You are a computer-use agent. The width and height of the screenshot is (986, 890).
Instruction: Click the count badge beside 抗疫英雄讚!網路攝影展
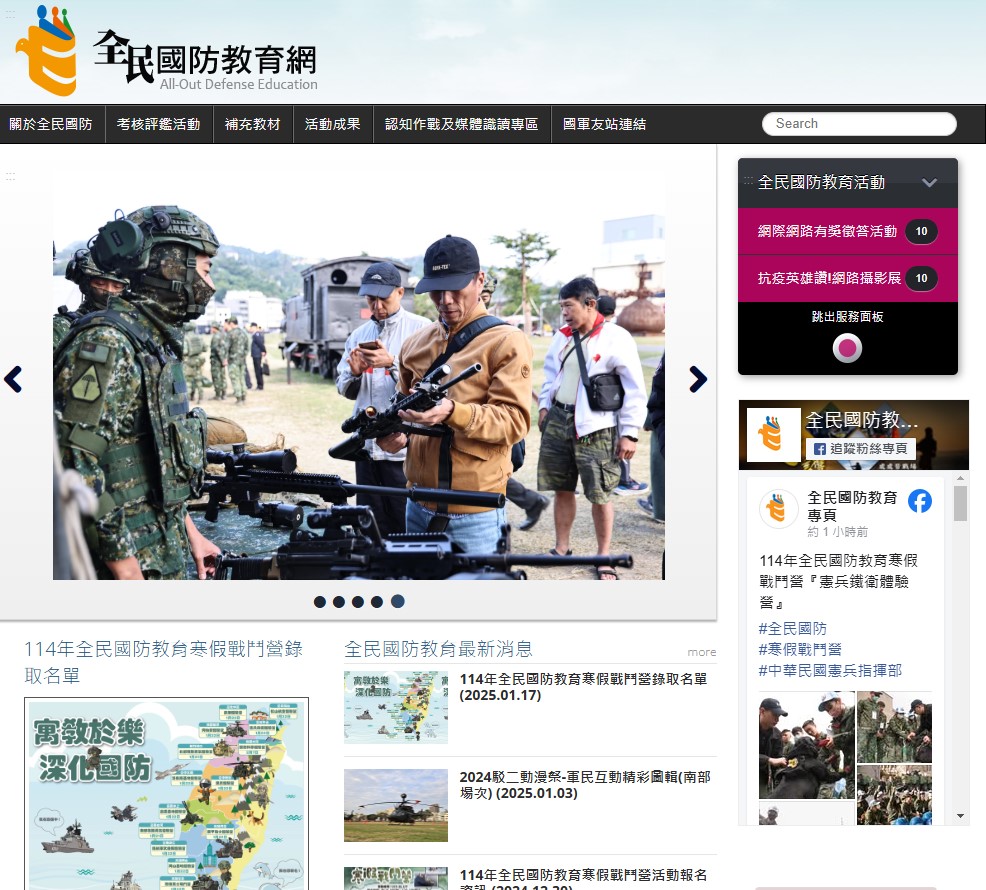(x=921, y=278)
